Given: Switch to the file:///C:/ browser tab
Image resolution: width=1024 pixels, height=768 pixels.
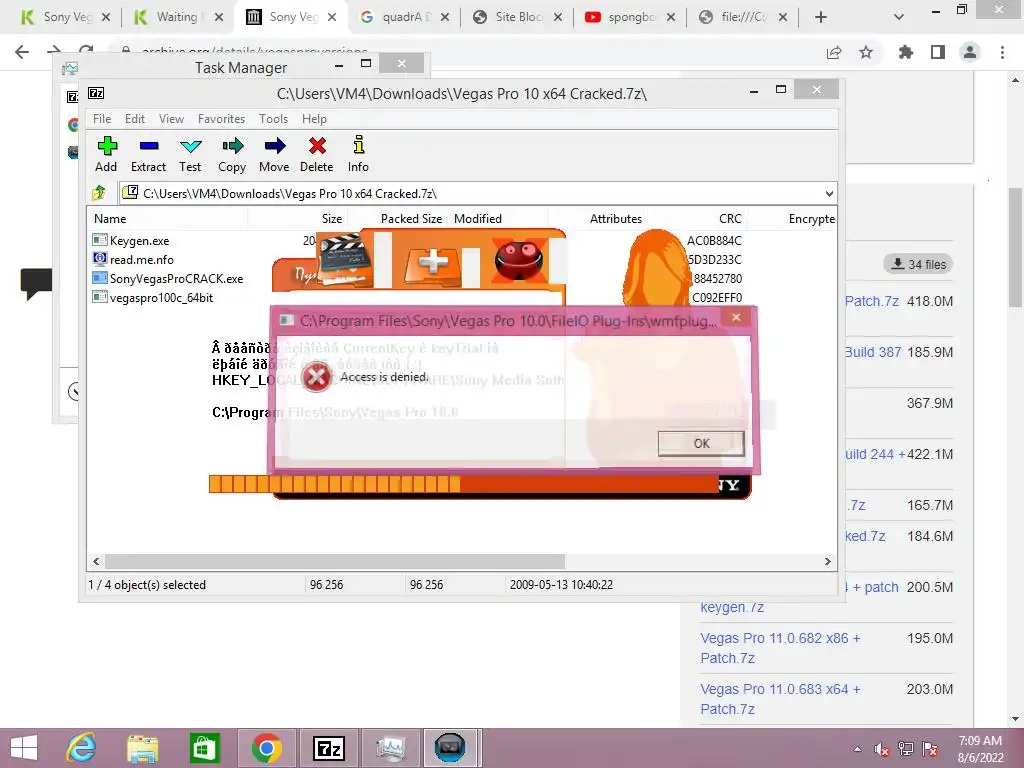Looking at the screenshot, I should 743,17.
